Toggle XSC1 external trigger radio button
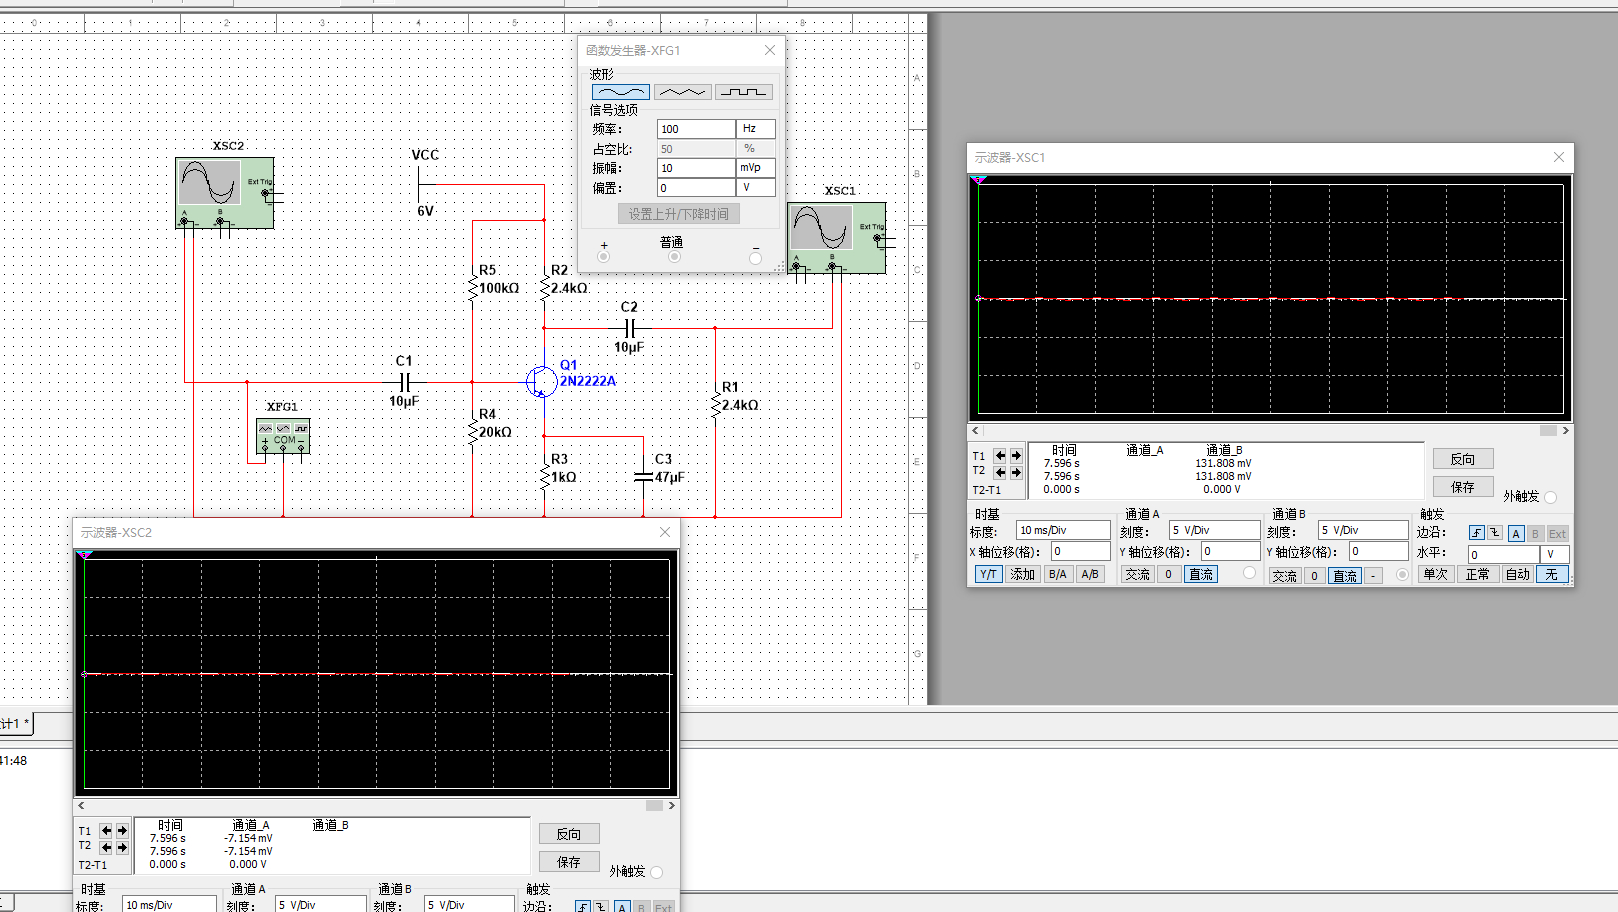Screen dimensions: 1618x912 pos(1550,497)
